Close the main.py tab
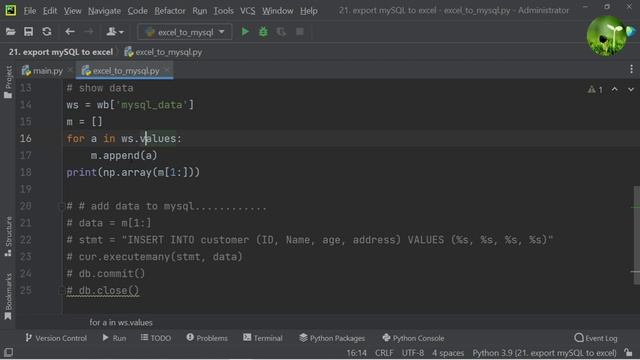Screen dimensions: 640x360 tap(70, 70)
